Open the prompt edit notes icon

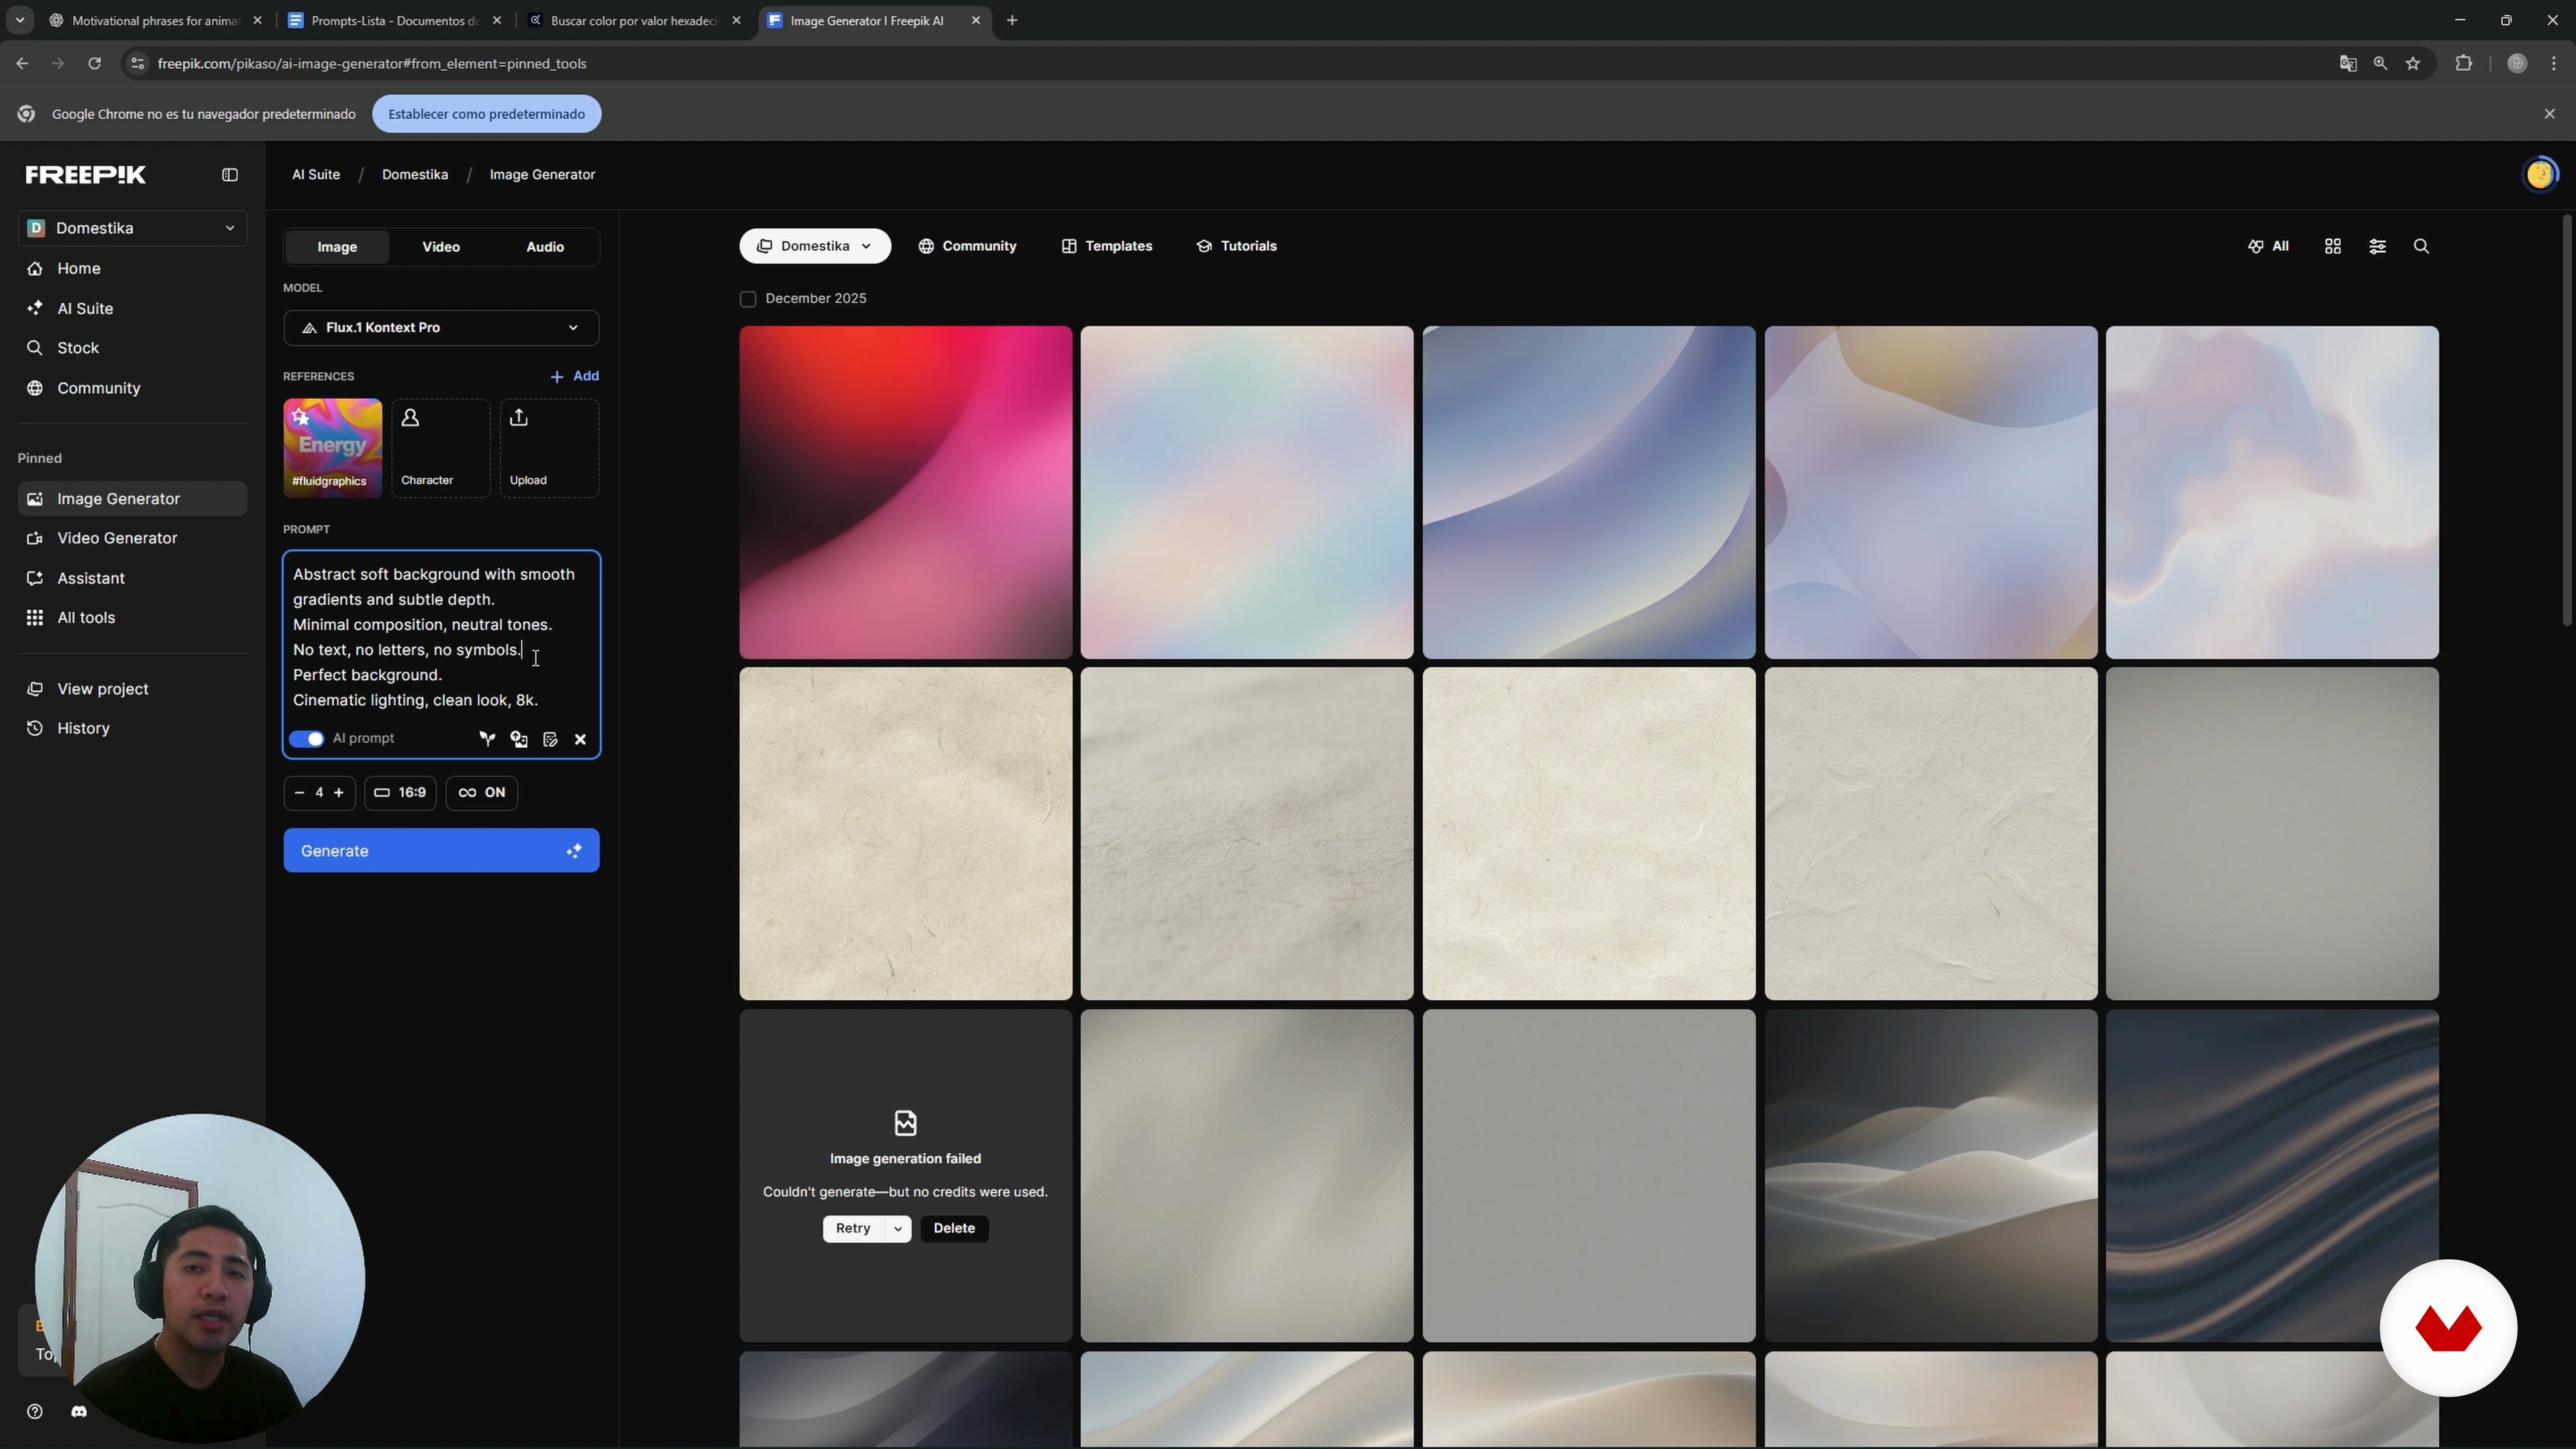[x=550, y=739]
